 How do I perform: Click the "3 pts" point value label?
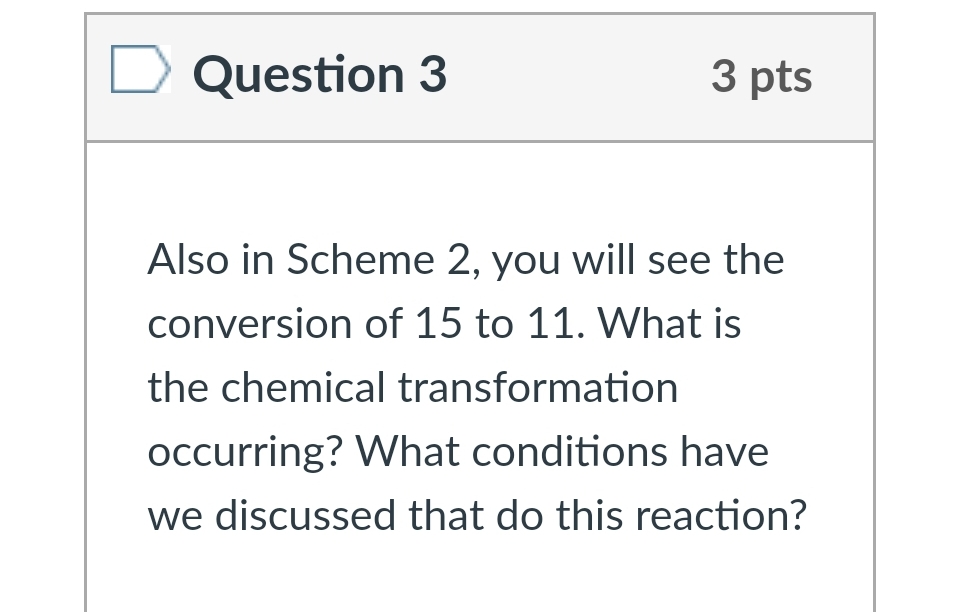click(761, 76)
